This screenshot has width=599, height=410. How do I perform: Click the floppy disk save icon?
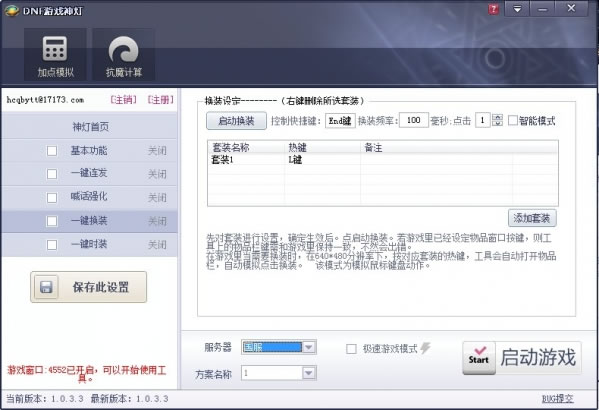pyautogui.click(x=46, y=287)
